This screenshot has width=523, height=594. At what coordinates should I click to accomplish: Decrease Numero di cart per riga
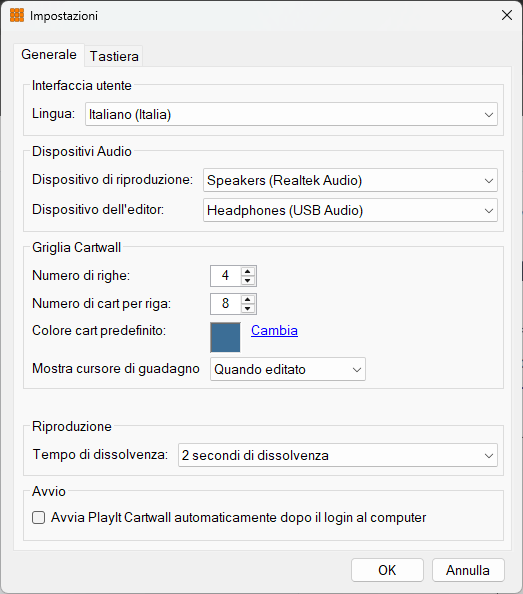pyautogui.click(x=248, y=308)
